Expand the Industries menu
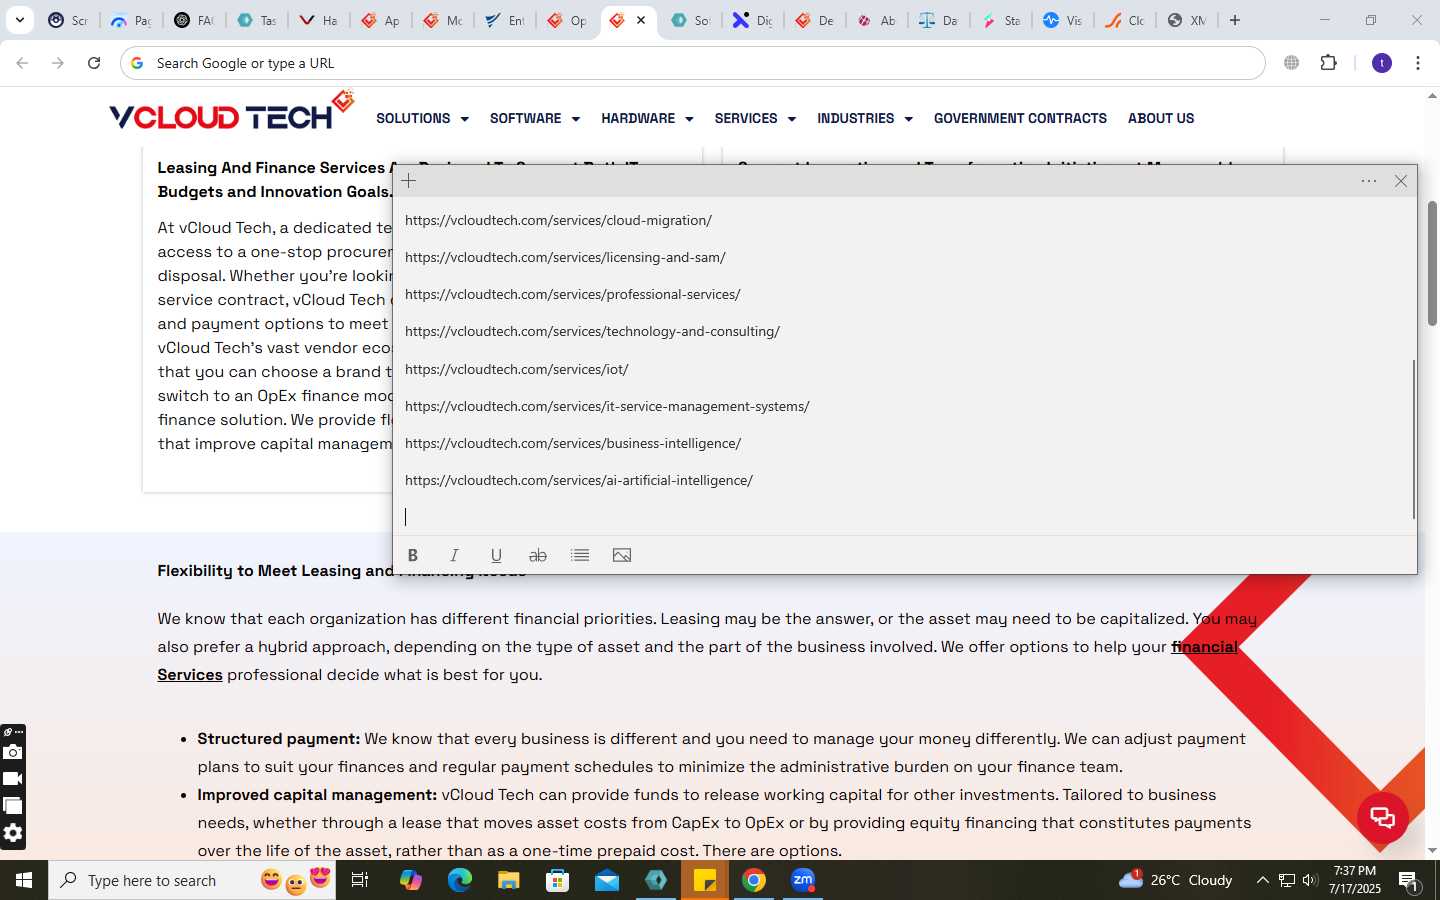This screenshot has width=1440, height=900. pyautogui.click(x=865, y=118)
